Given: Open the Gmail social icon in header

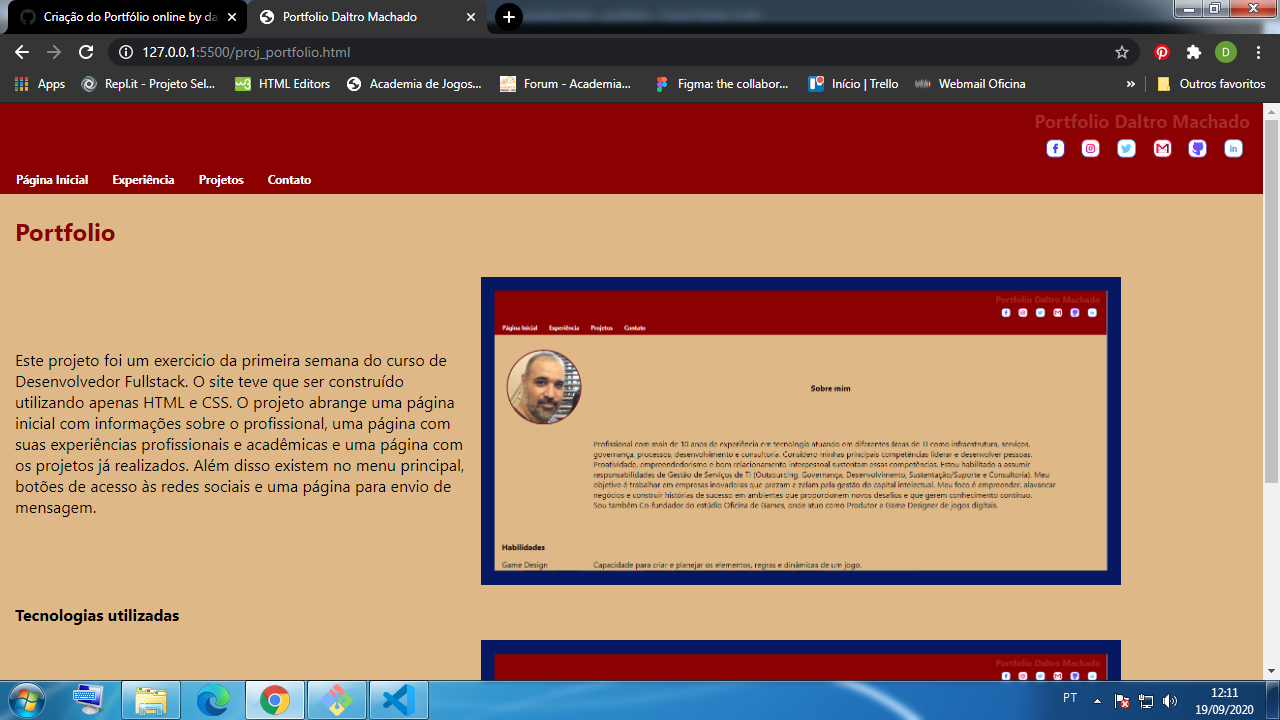Looking at the screenshot, I should tap(1162, 149).
